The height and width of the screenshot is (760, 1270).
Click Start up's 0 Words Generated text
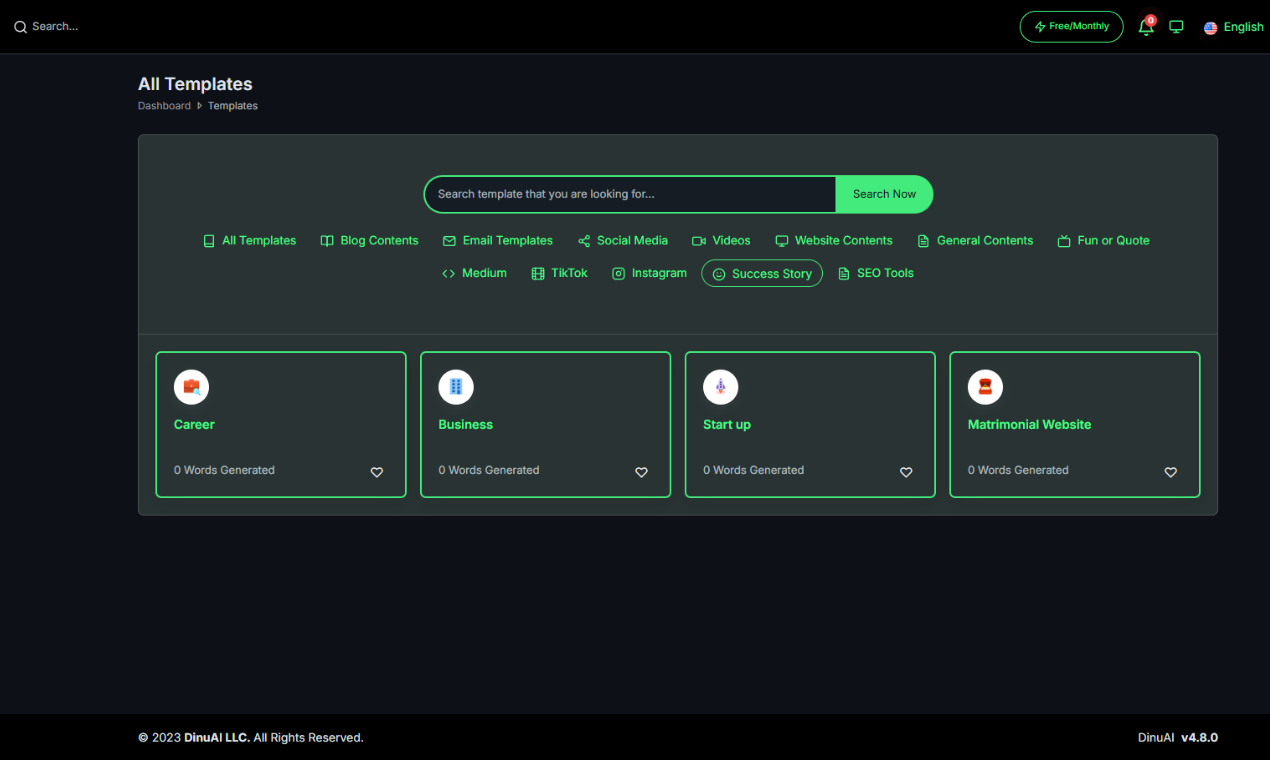753,470
